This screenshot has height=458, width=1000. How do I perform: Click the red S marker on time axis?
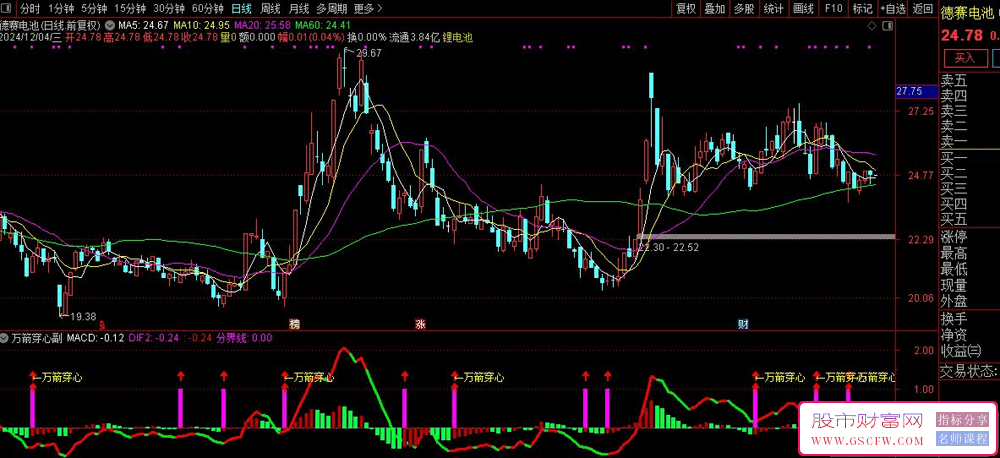tap(102, 324)
